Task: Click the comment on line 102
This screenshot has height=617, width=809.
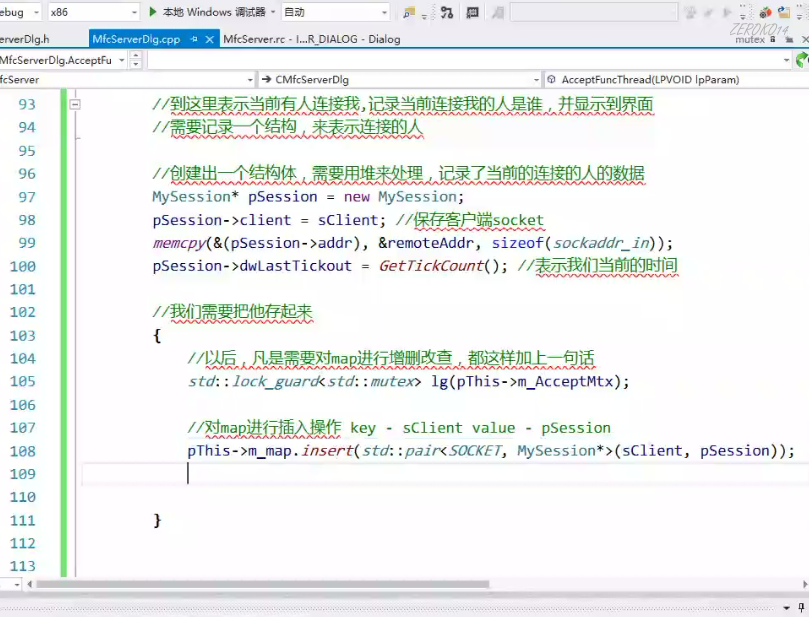Action: pos(233,312)
